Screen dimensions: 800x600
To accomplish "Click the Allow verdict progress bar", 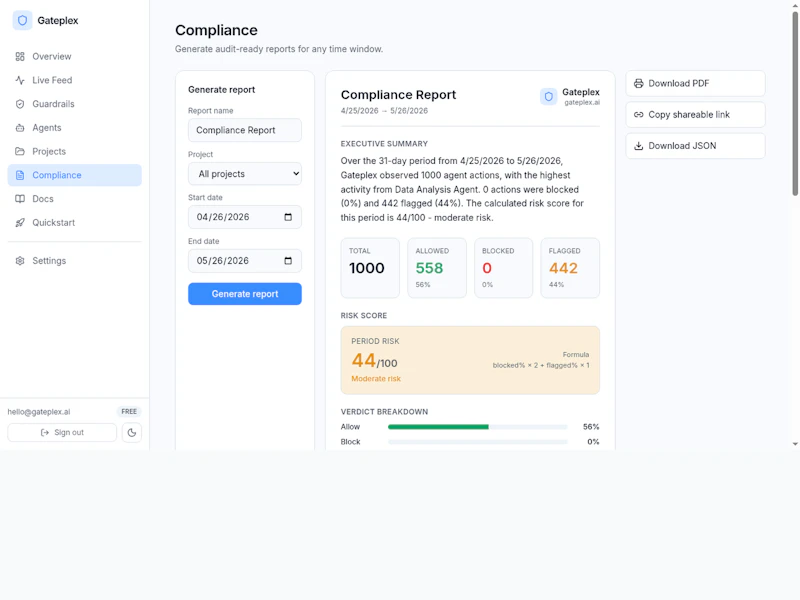I will [x=478, y=427].
